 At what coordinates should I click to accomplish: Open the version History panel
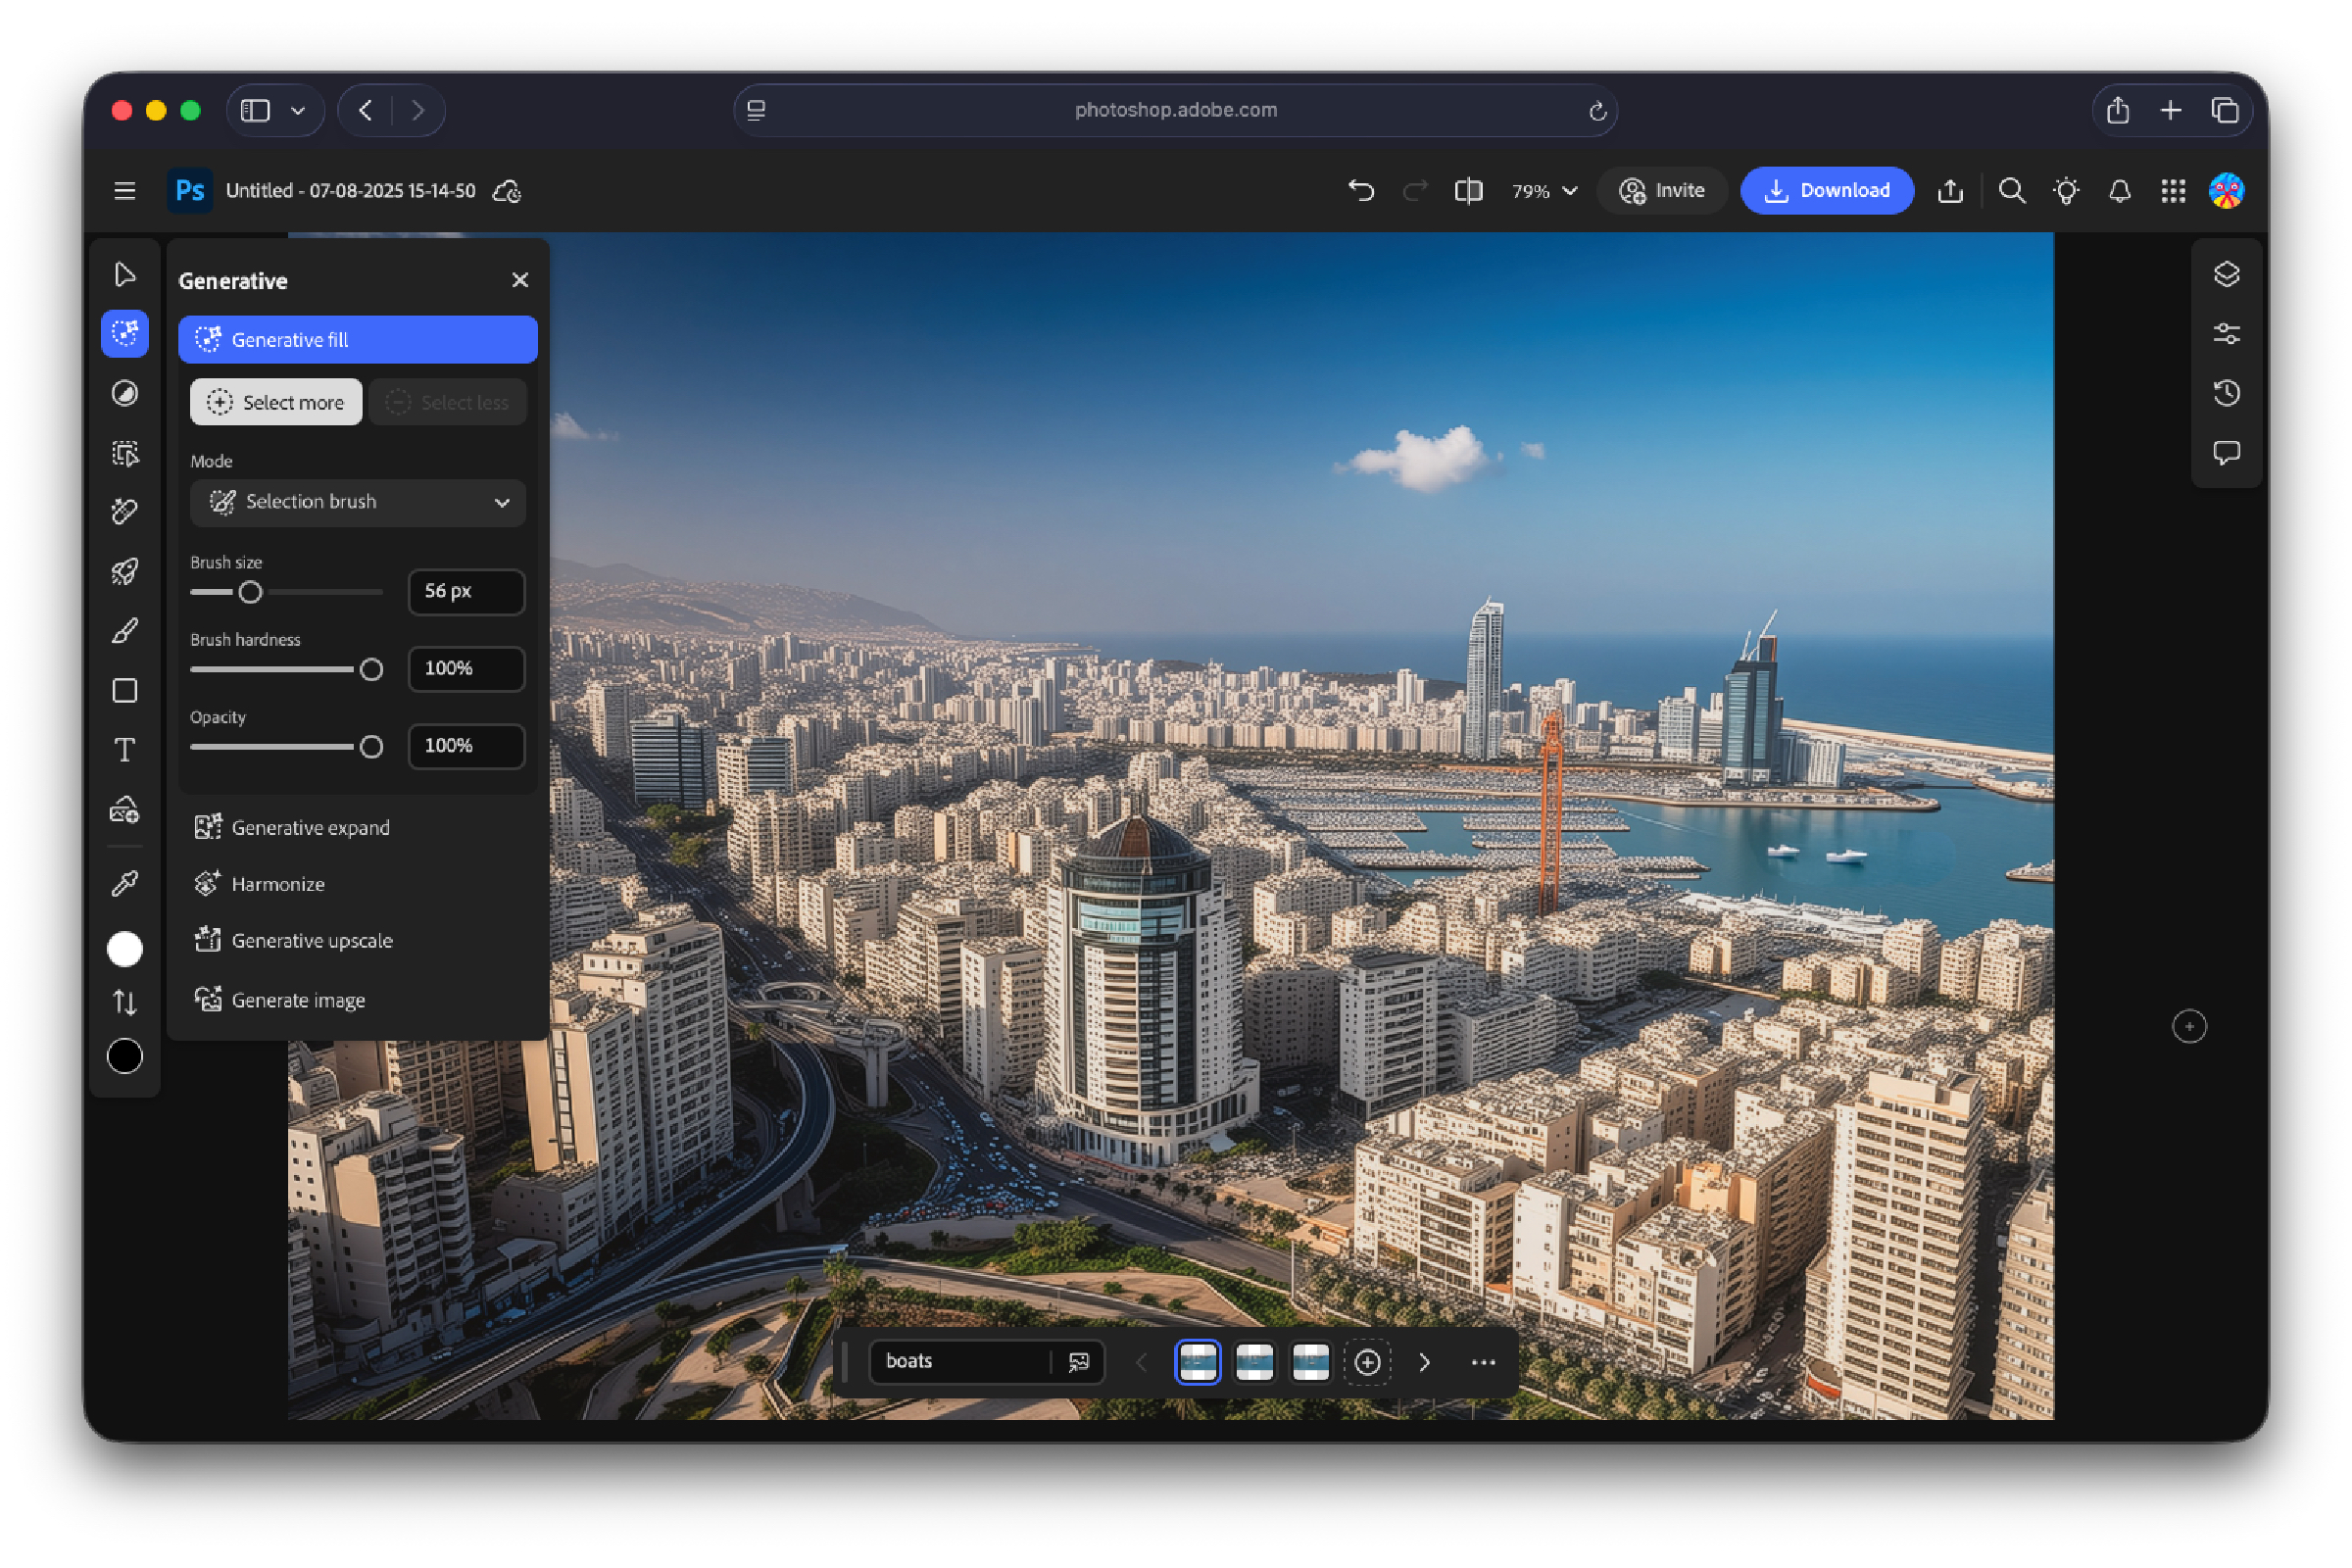coord(2227,392)
